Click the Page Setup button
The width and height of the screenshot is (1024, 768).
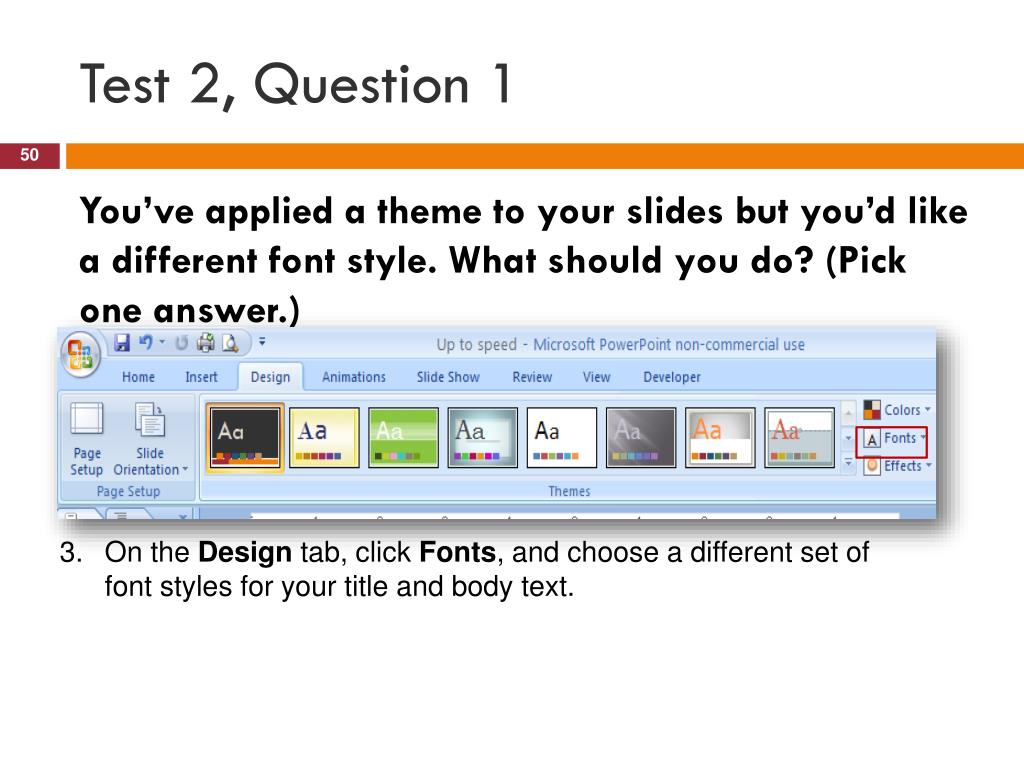tap(87, 439)
